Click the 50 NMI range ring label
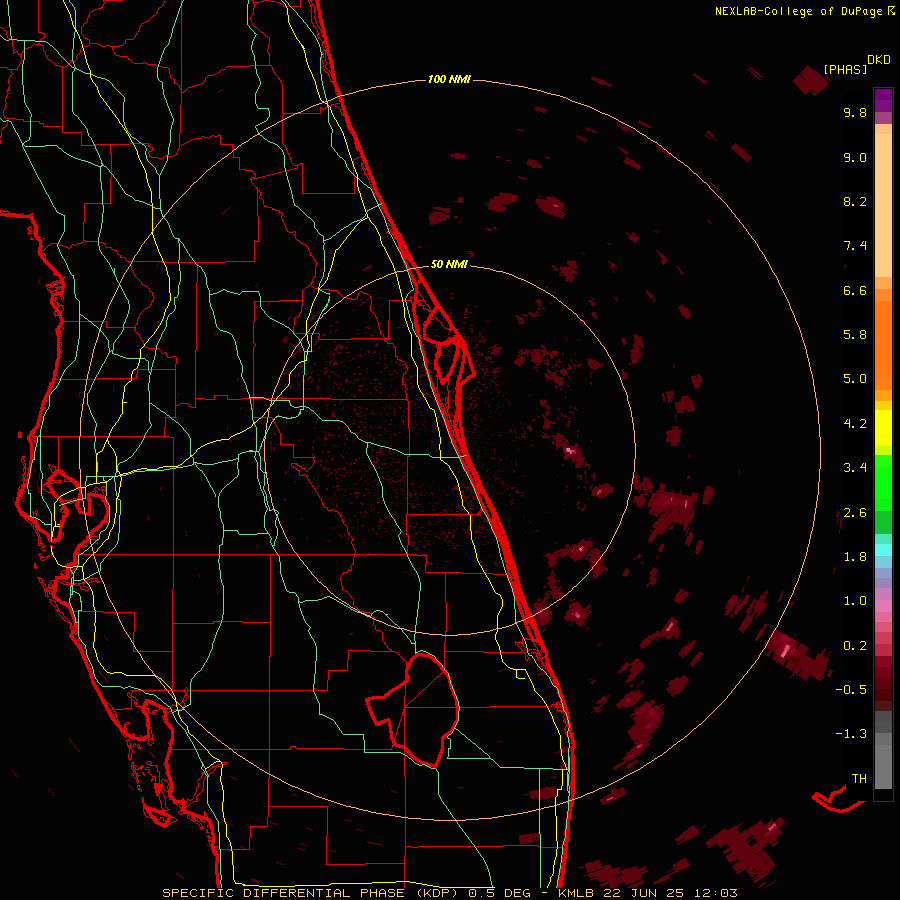 (449, 264)
